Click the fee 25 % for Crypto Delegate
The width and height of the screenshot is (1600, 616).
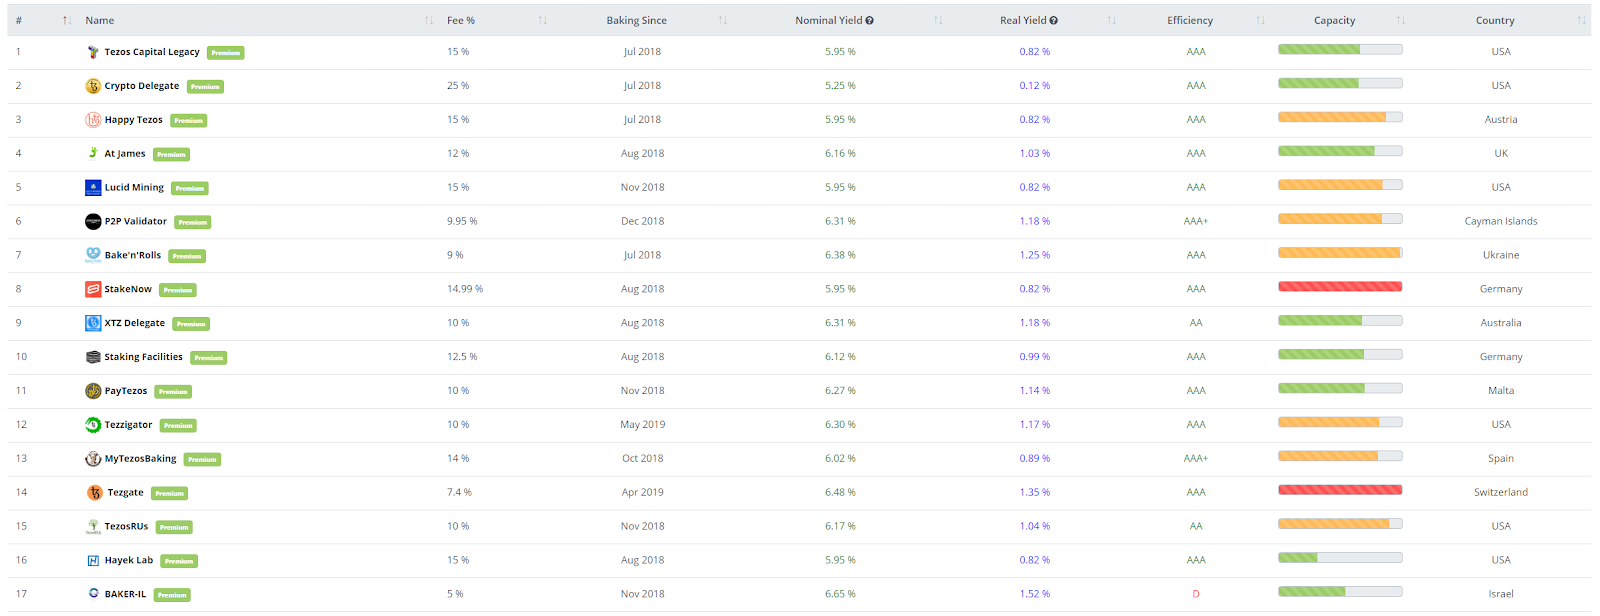[x=458, y=86]
